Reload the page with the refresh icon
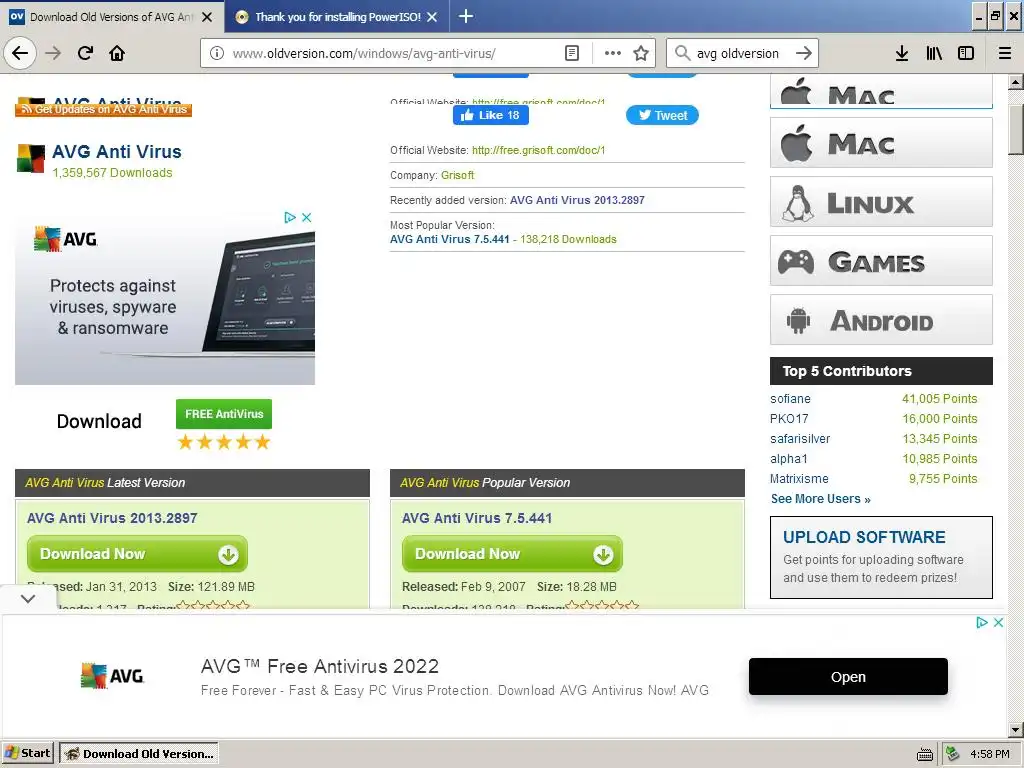Viewport: 1024px width, 768px height. coord(85,53)
